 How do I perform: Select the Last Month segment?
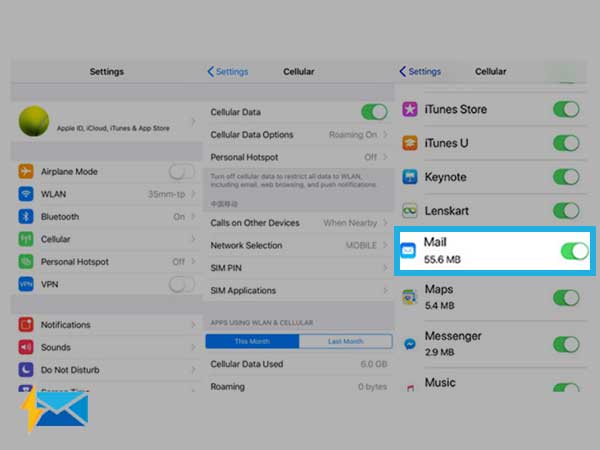pyautogui.click(x=346, y=341)
